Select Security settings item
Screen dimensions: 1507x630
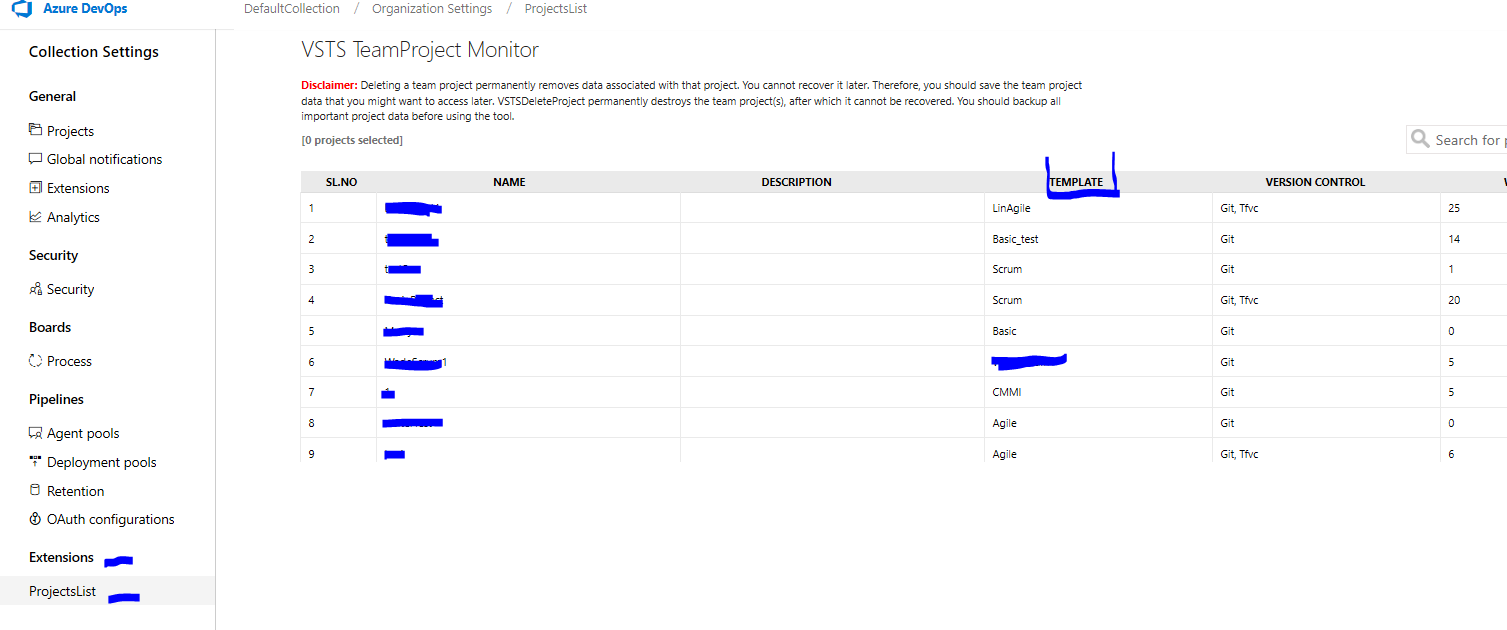pos(70,289)
